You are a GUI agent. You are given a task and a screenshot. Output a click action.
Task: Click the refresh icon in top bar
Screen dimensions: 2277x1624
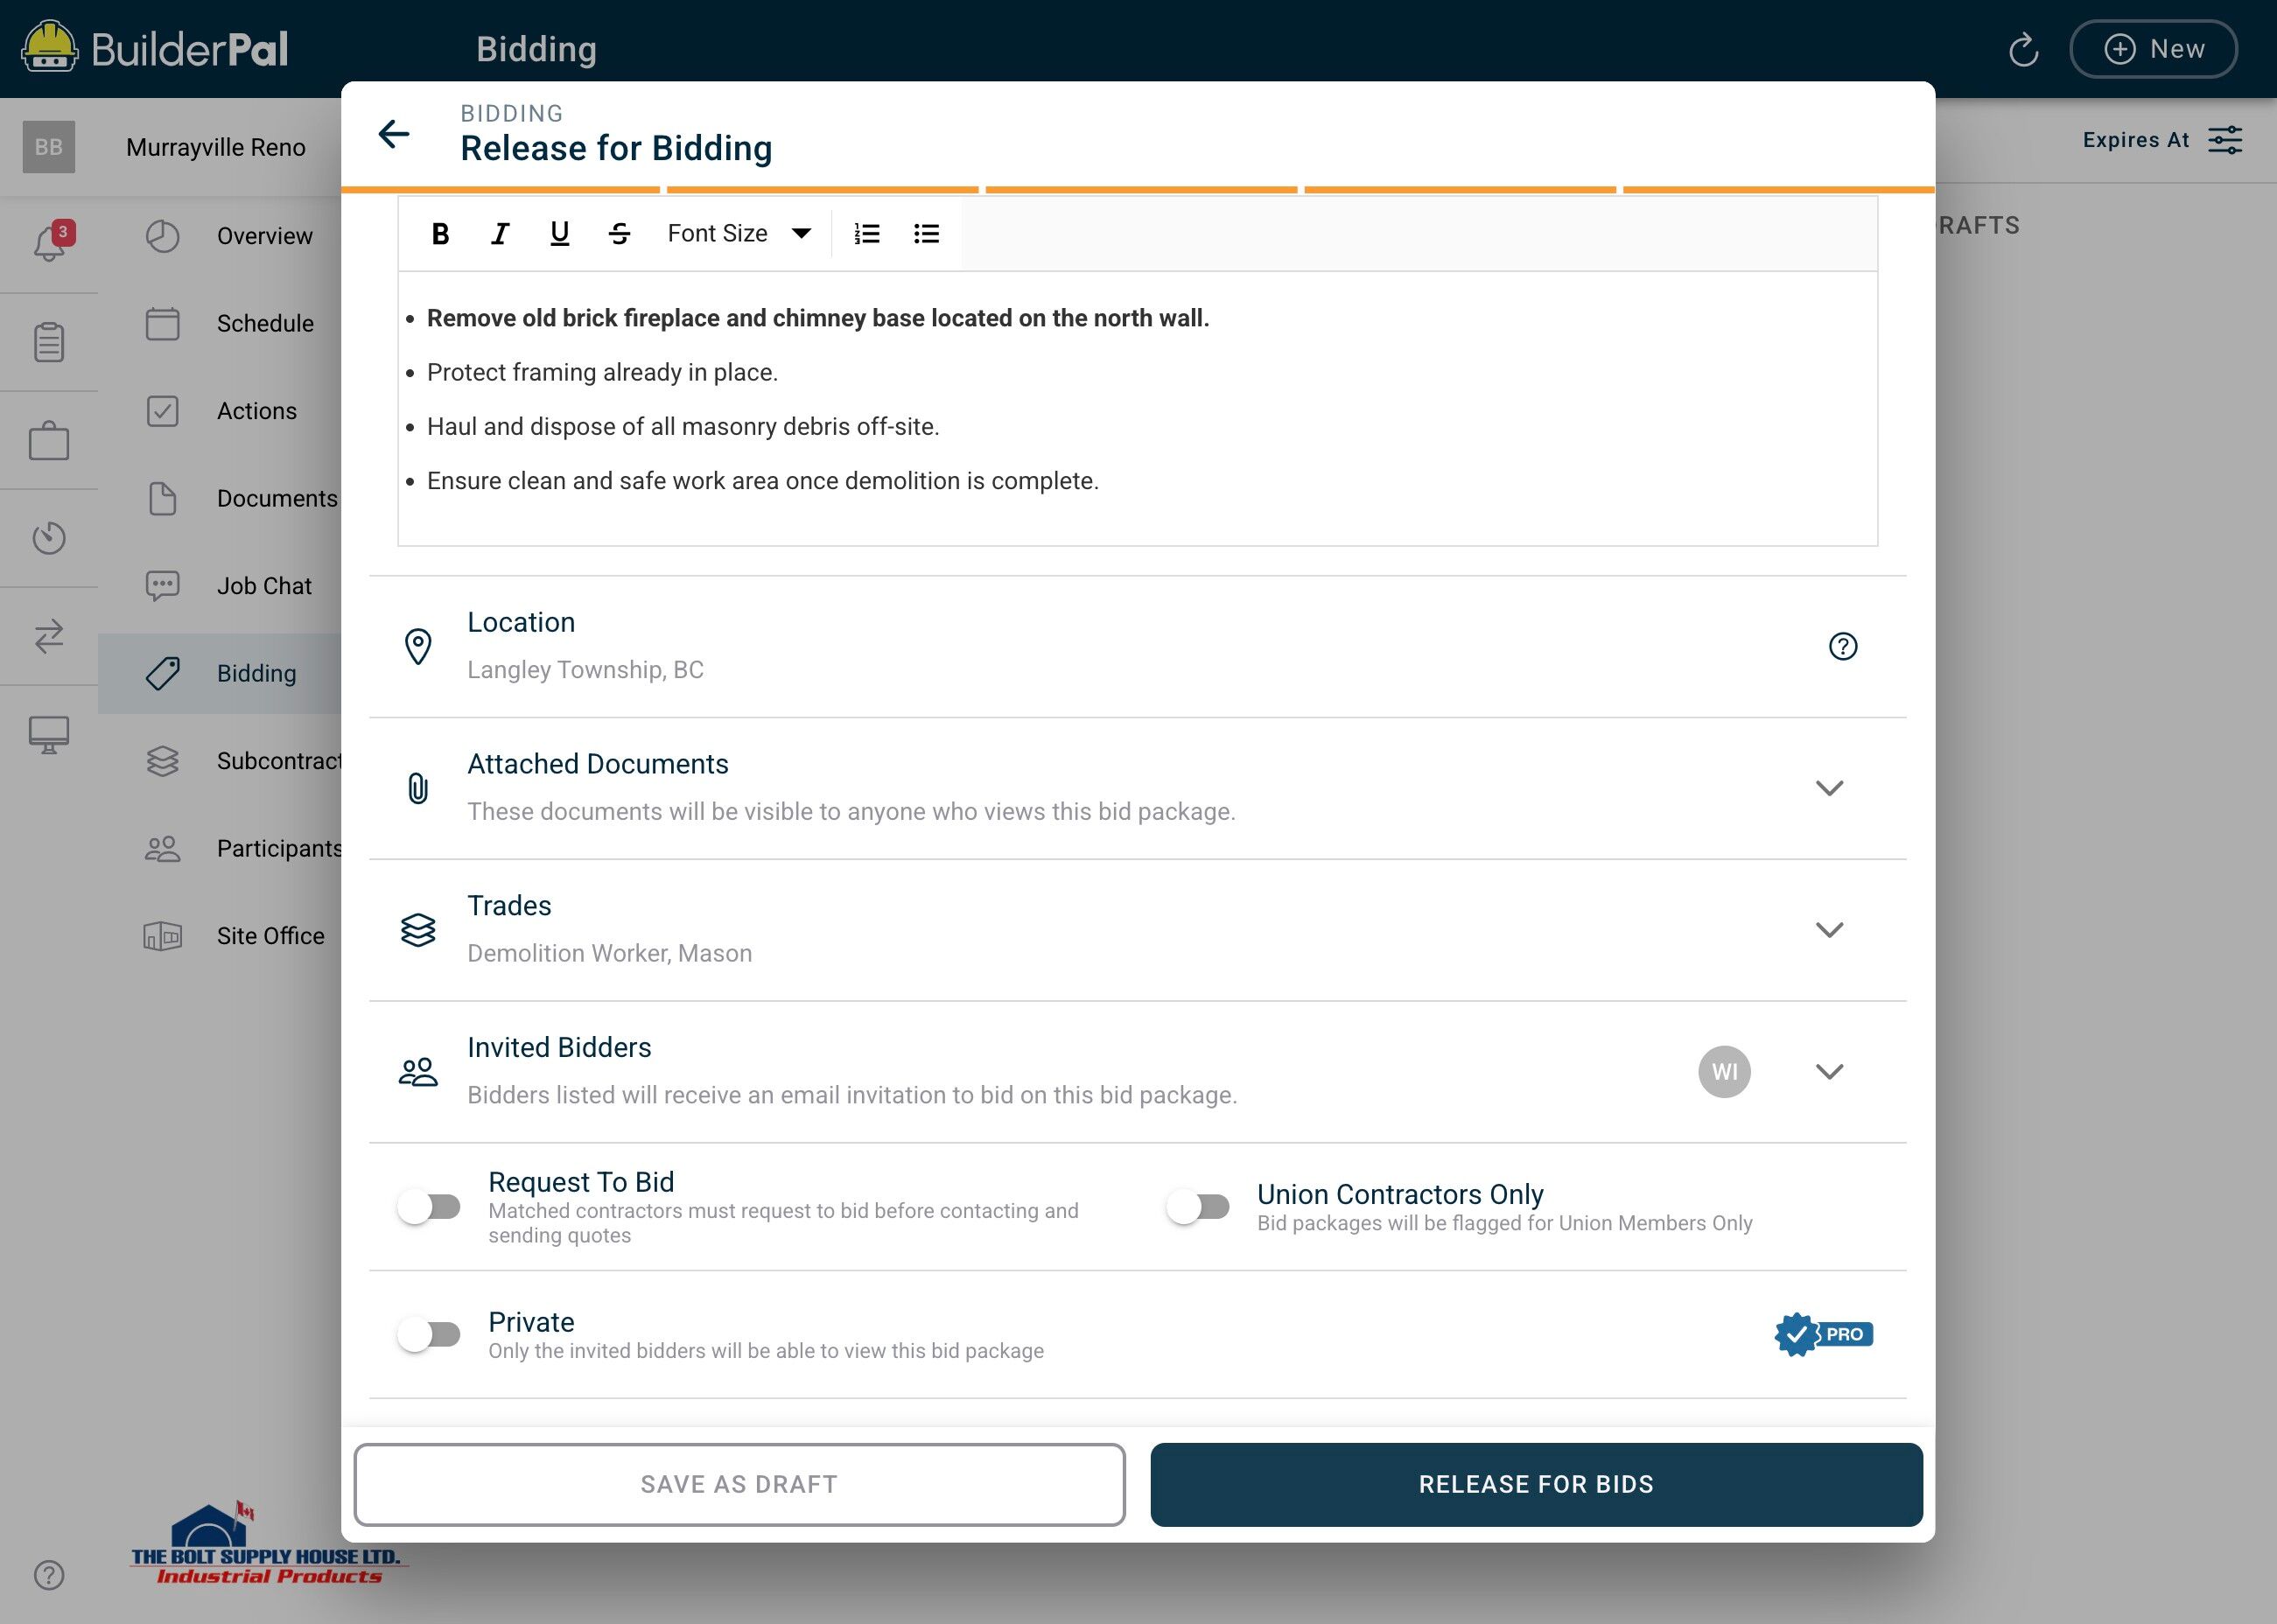[2023, 49]
